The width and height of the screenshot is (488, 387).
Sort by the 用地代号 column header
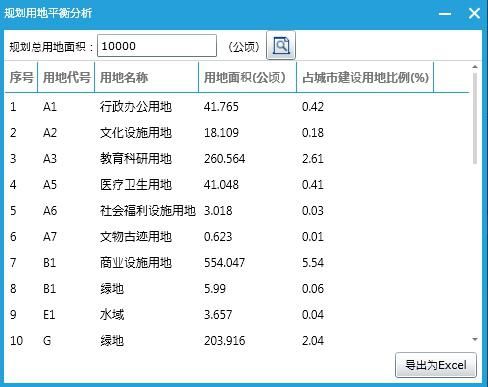pyautogui.click(x=66, y=77)
